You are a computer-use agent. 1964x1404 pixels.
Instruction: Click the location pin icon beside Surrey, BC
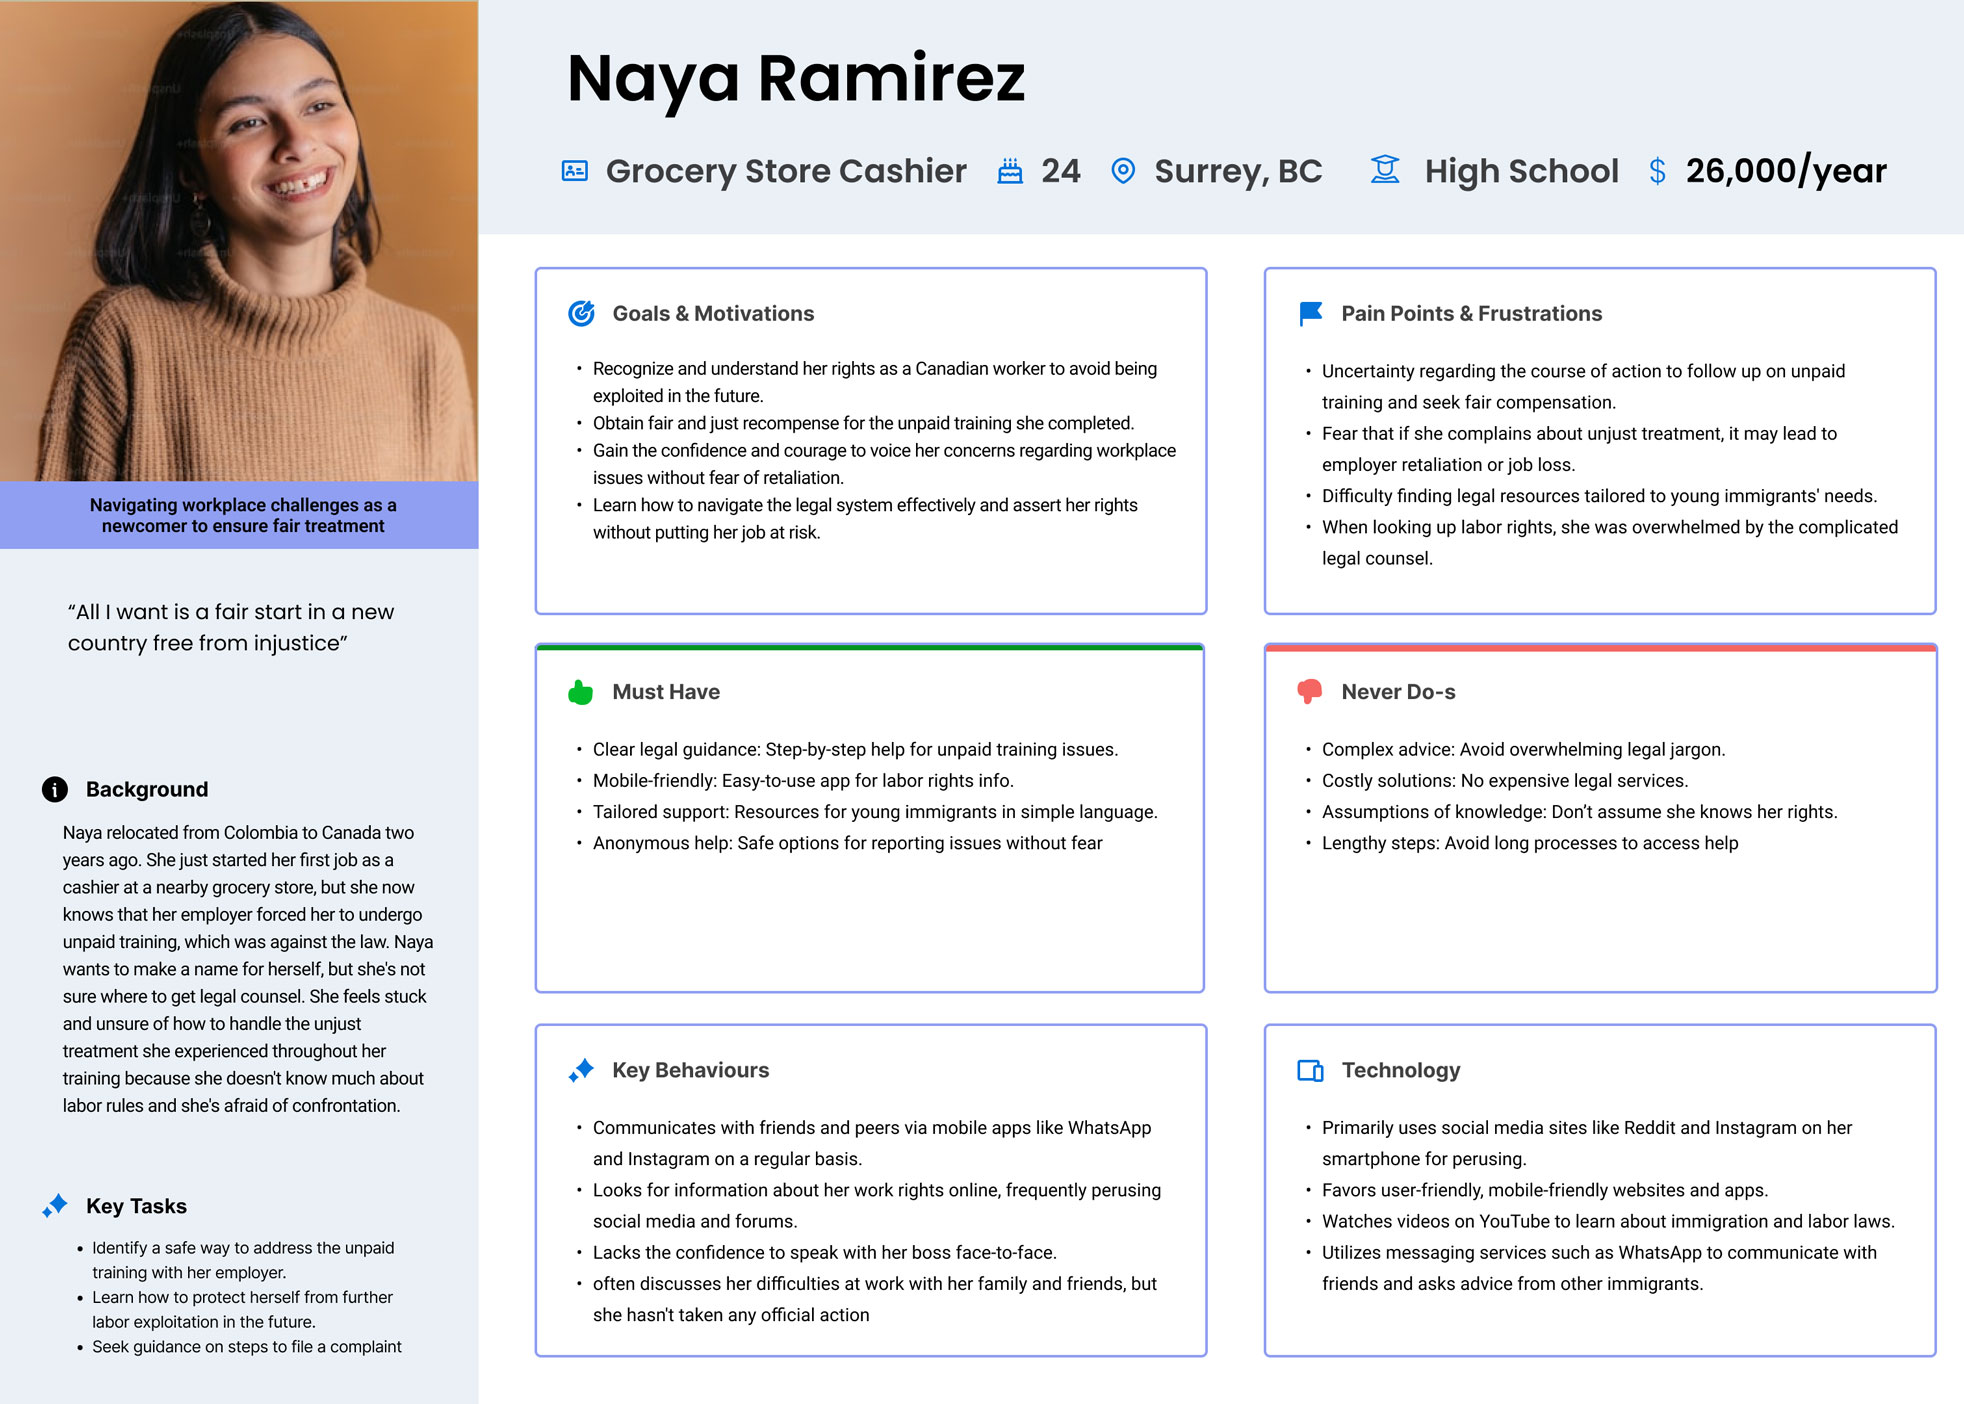pyautogui.click(x=1123, y=171)
